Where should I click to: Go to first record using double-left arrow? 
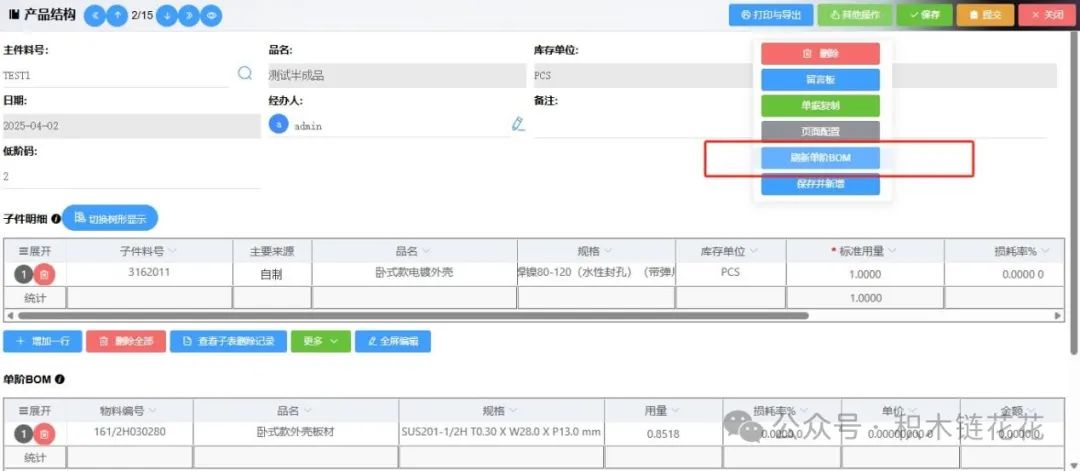click(x=95, y=15)
